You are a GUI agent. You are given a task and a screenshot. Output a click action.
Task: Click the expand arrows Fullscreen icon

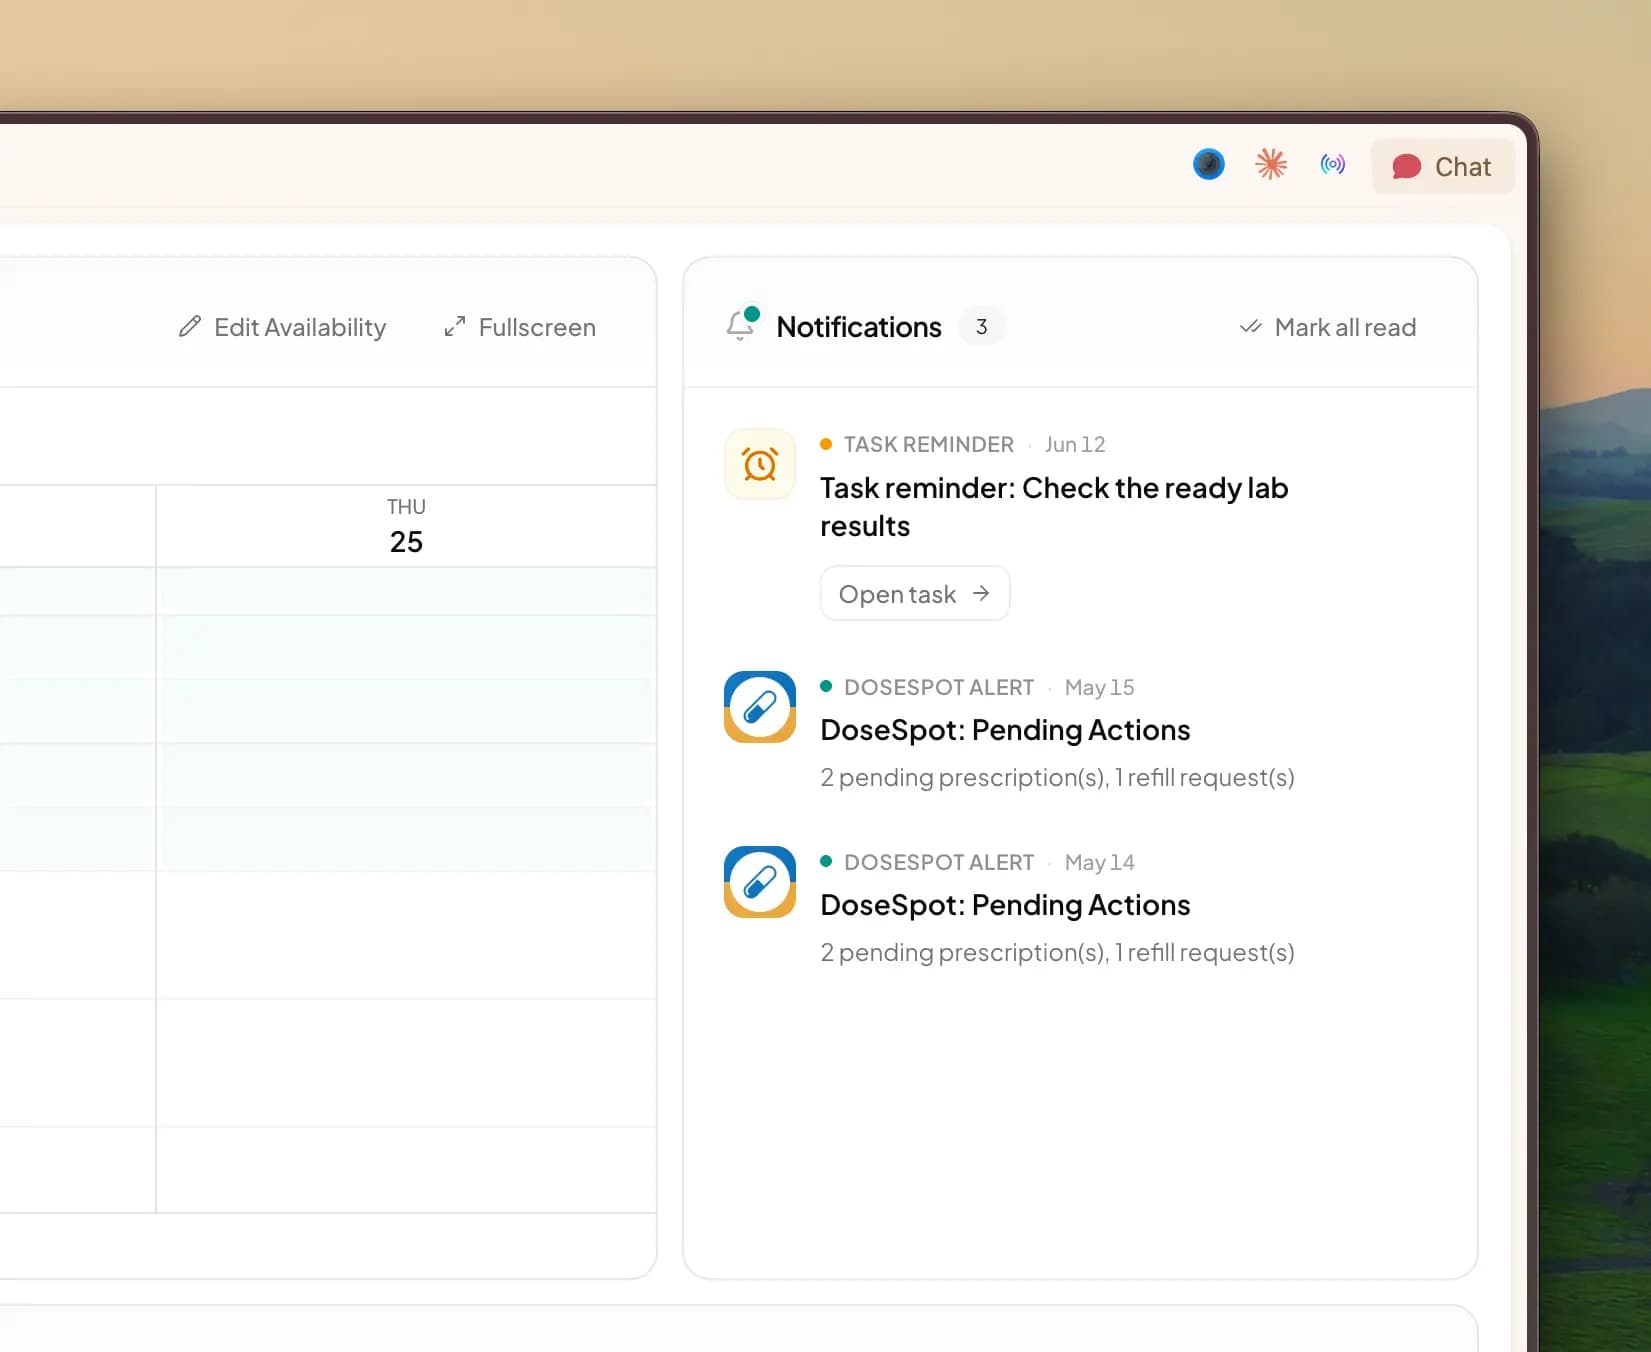pos(454,327)
